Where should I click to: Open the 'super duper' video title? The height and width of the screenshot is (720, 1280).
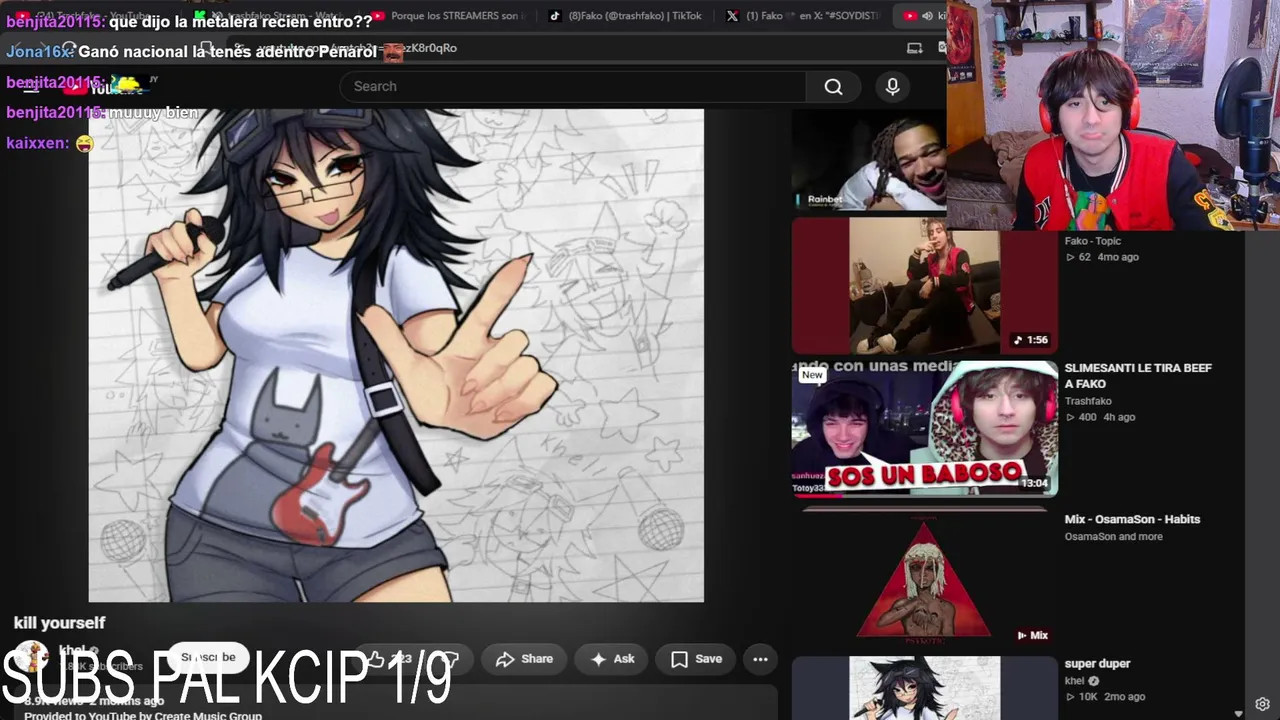tap(1097, 664)
